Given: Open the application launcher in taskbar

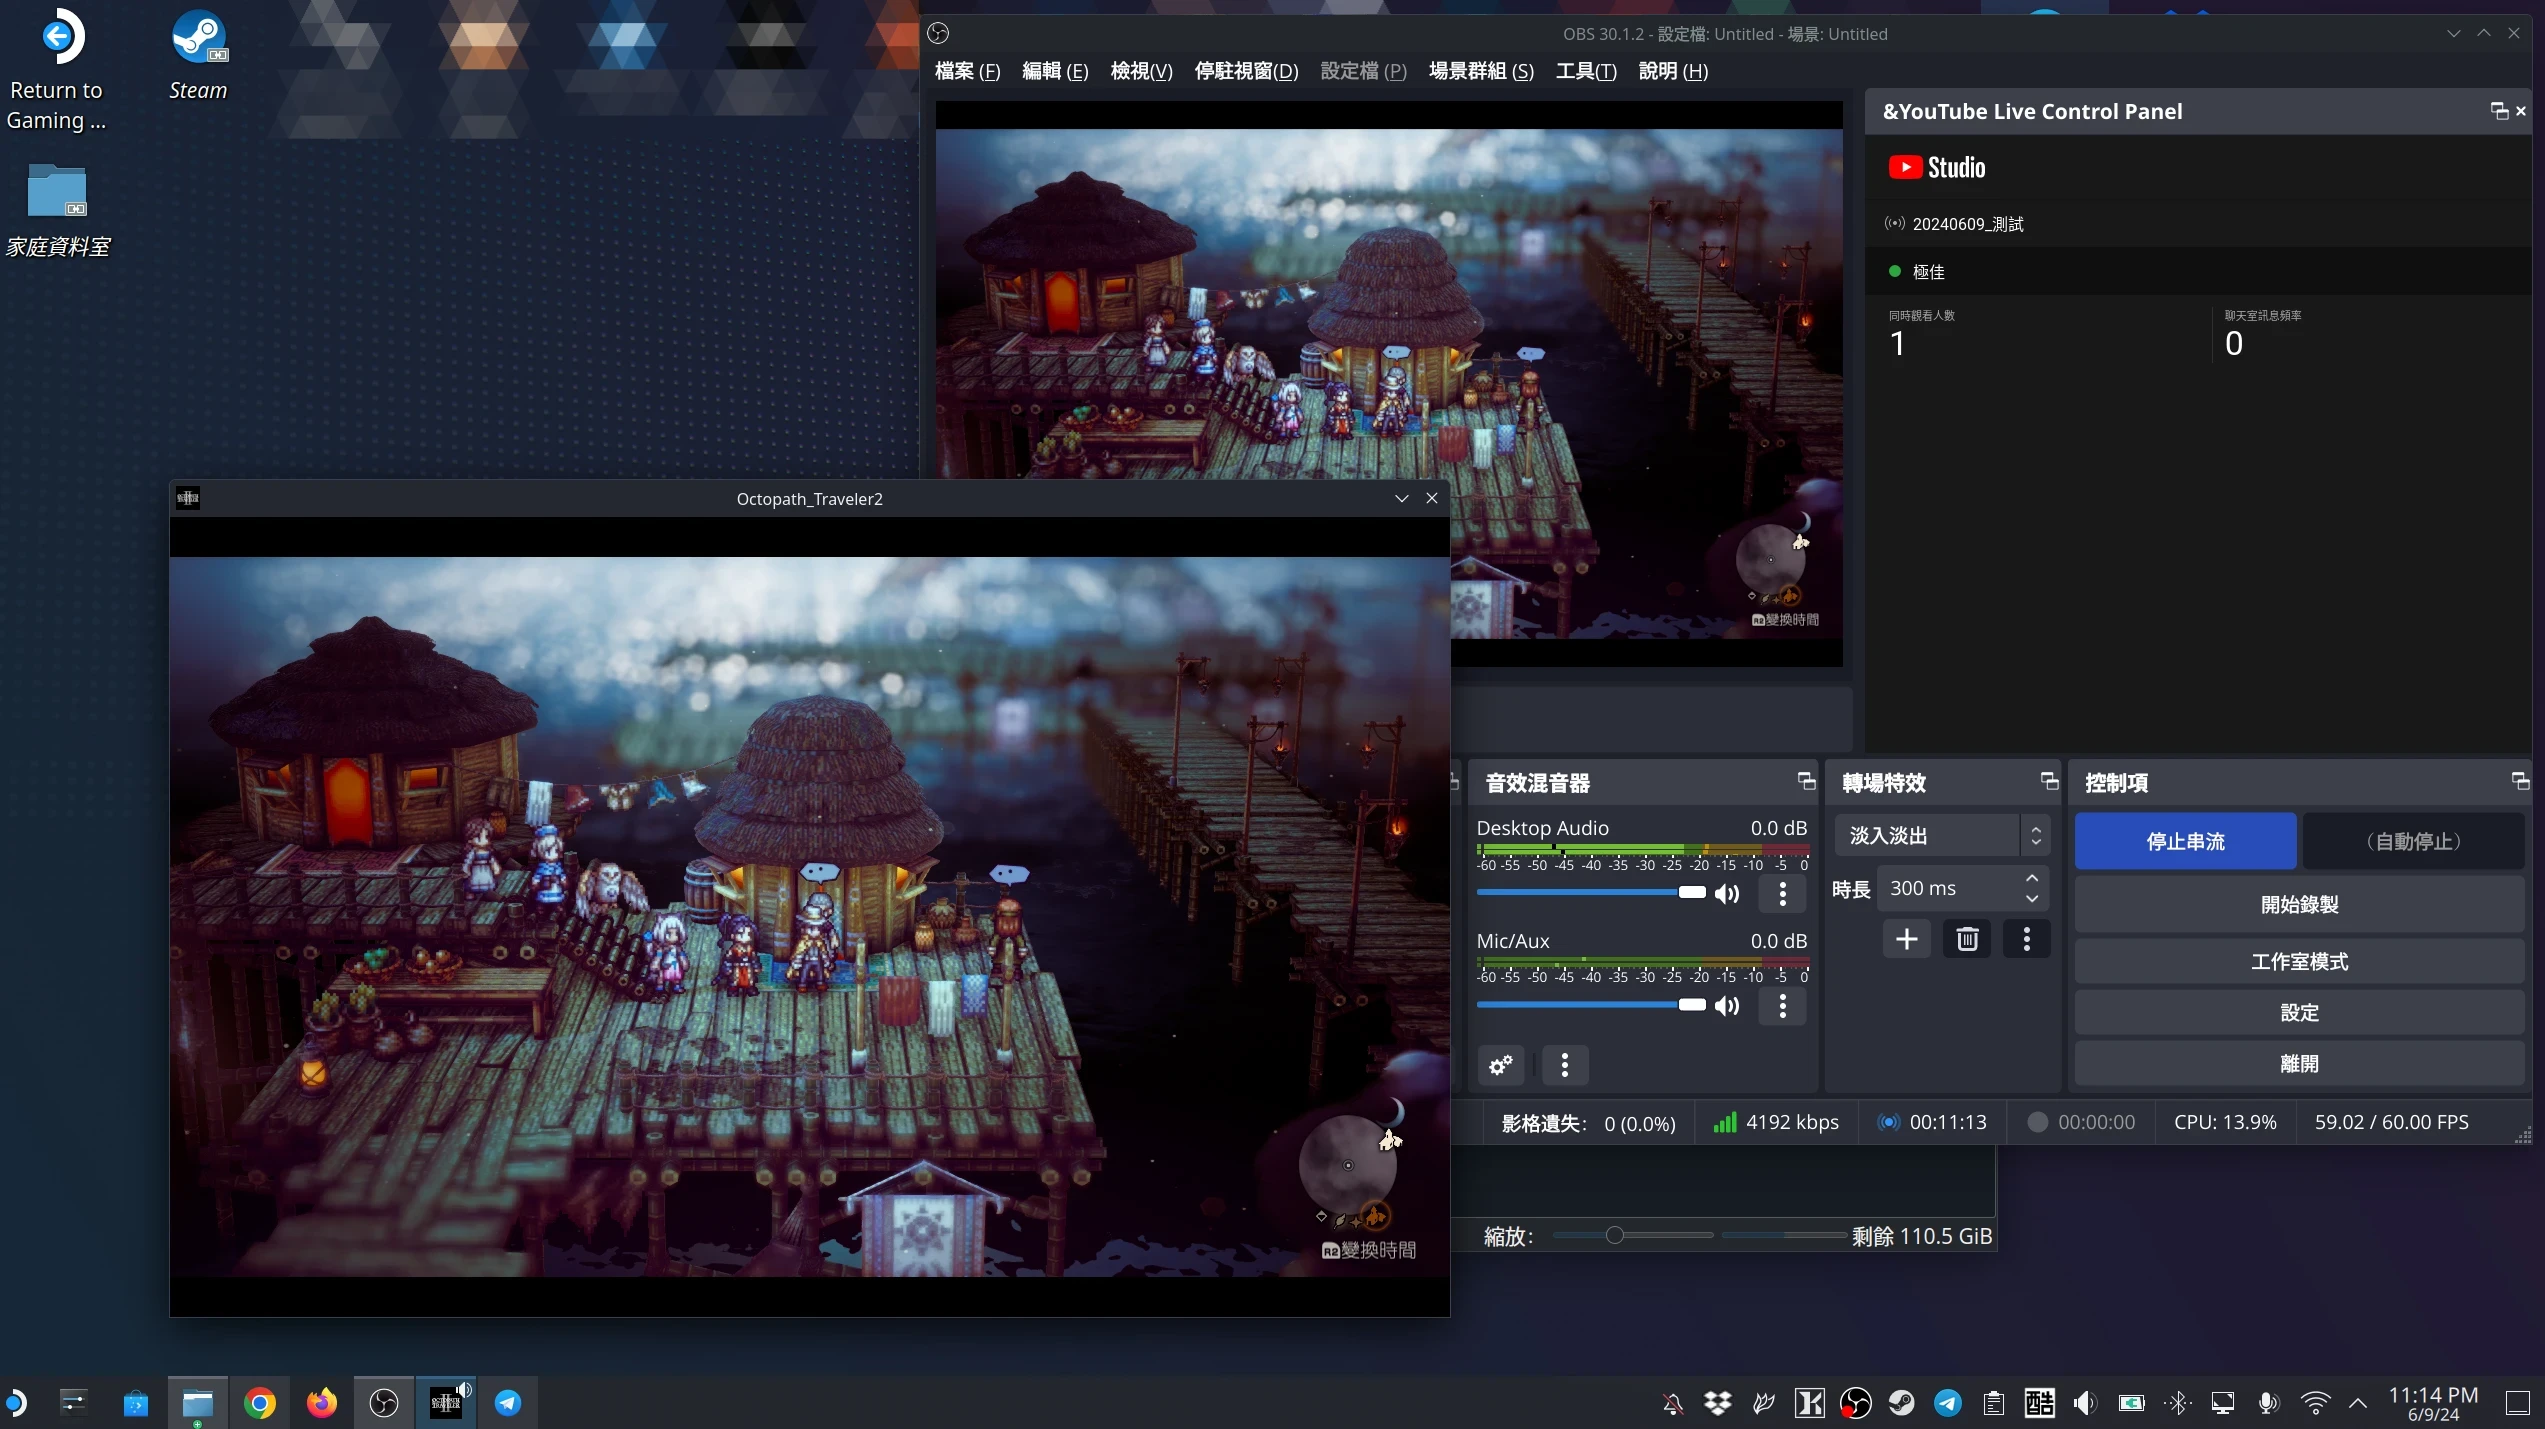Looking at the screenshot, I should click(x=15, y=1403).
